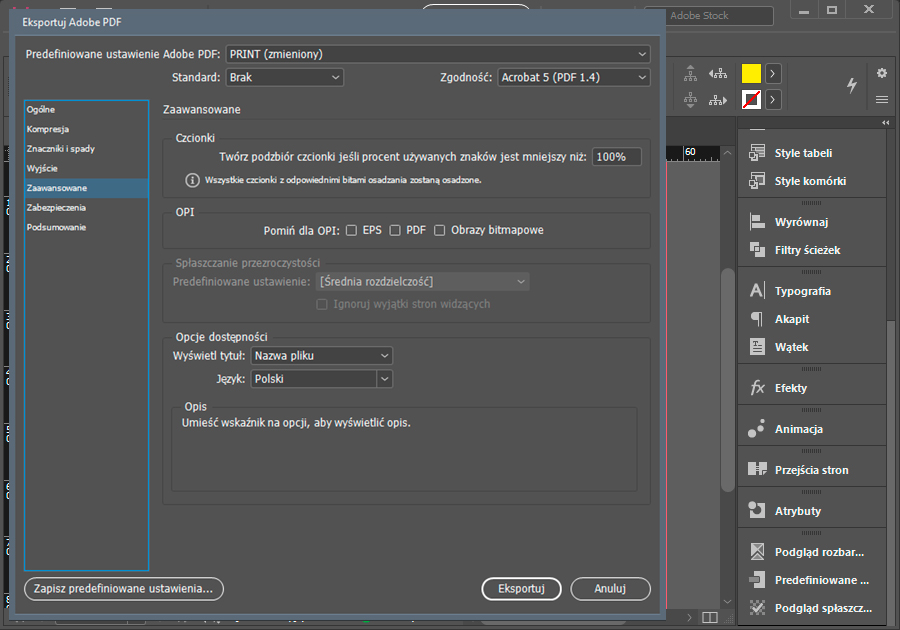This screenshot has height=630, width=900.
Task: Open the Standard dropdown set to Brak
Action: [x=285, y=77]
